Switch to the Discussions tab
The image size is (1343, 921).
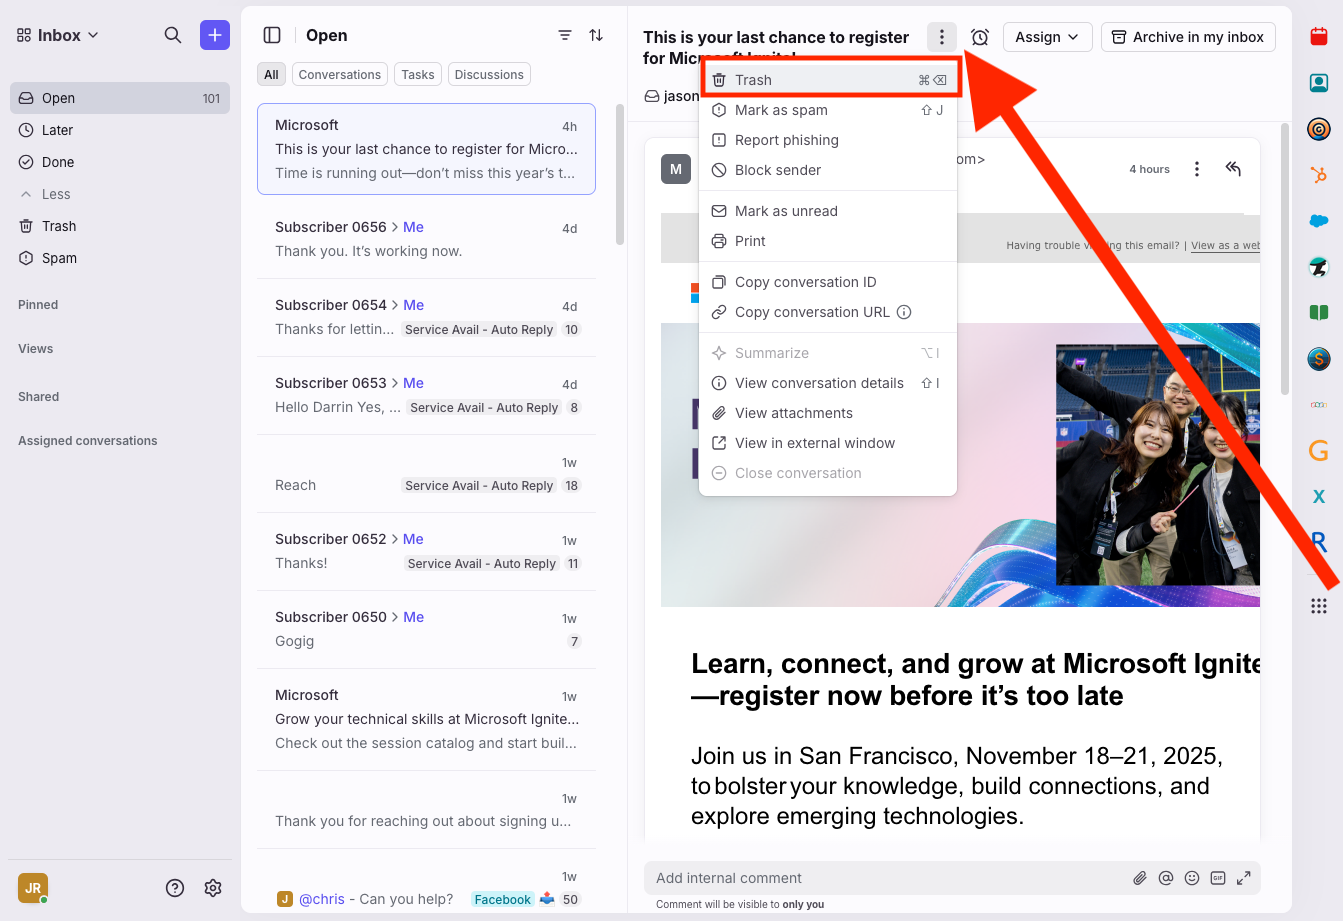[x=489, y=75]
